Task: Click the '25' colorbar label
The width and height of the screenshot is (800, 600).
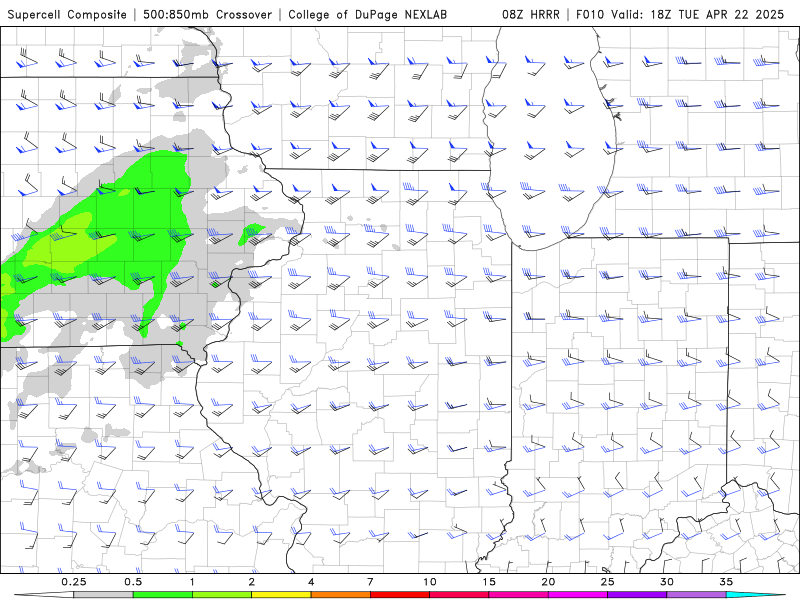Action: click(x=608, y=582)
